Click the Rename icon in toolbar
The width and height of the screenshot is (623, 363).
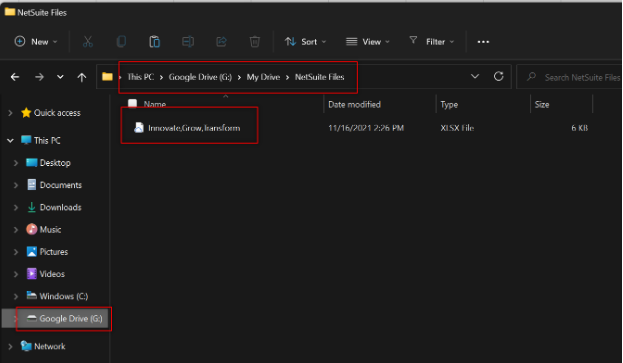point(188,42)
